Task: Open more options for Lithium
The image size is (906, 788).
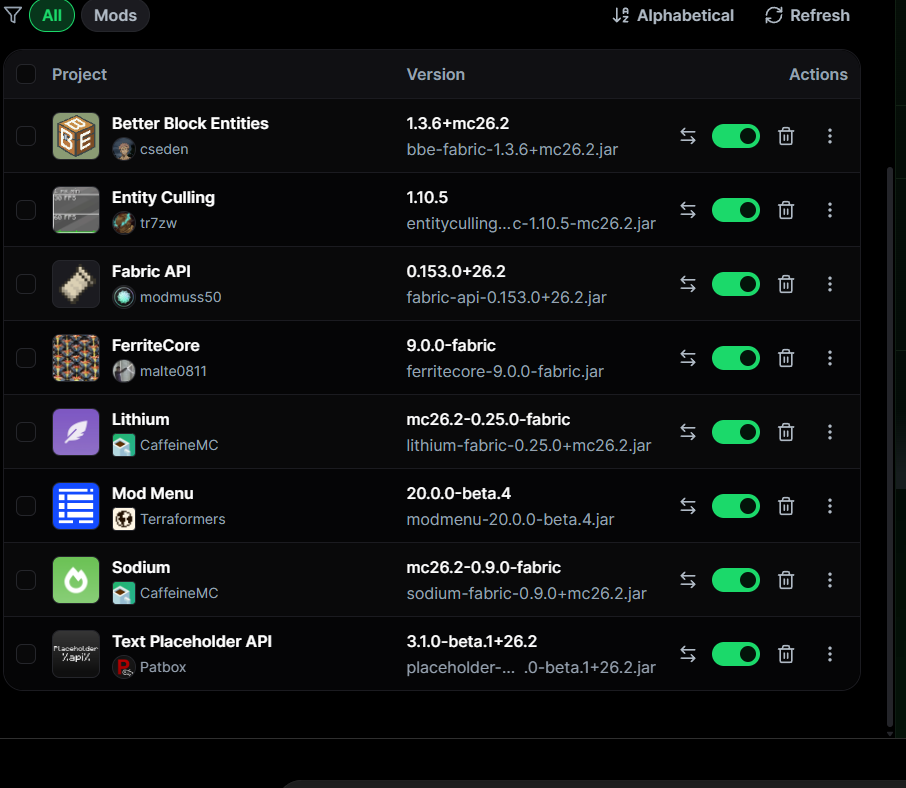Action: click(830, 432)
